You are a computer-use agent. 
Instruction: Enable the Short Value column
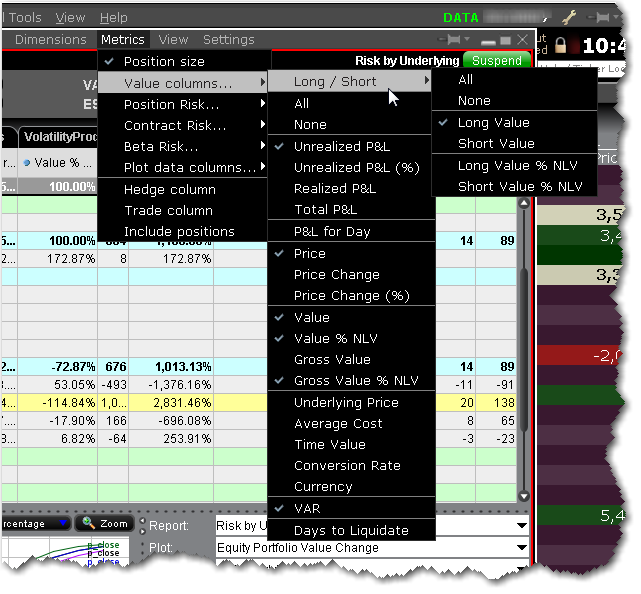click(495, 143)
